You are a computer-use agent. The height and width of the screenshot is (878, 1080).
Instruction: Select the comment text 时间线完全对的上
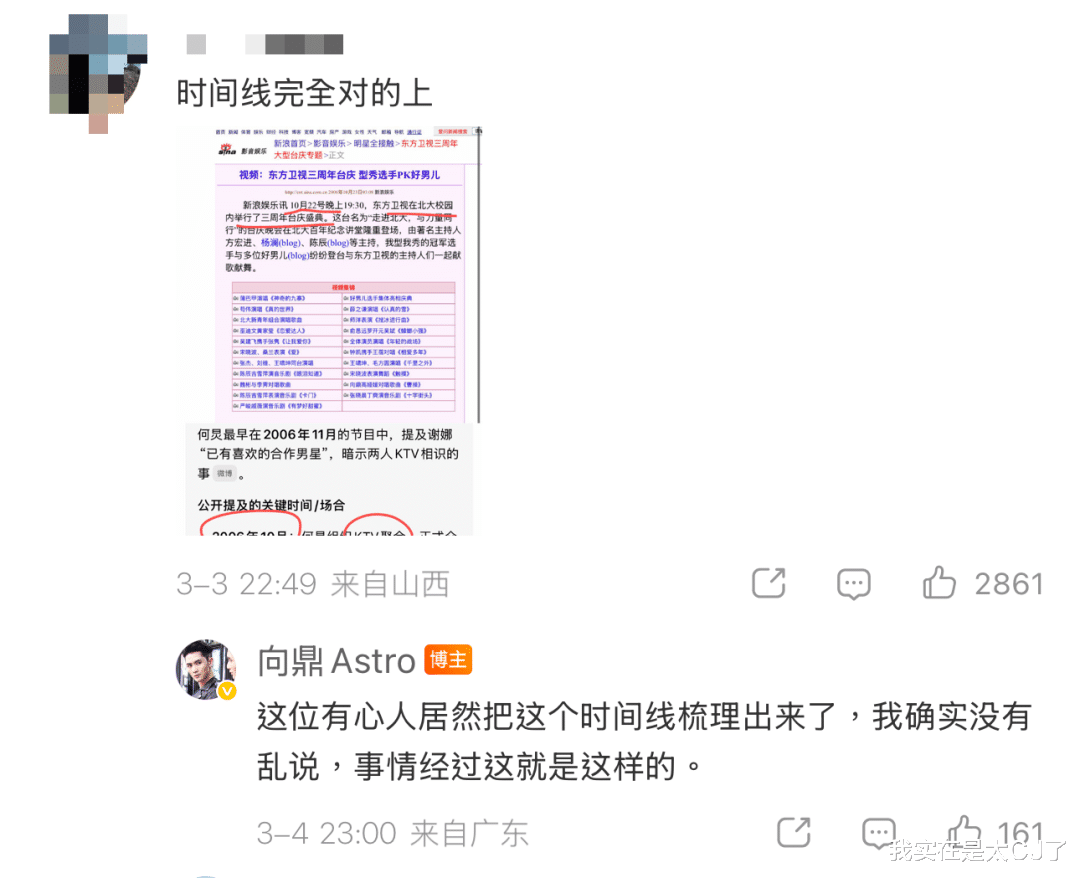[304, 92]
